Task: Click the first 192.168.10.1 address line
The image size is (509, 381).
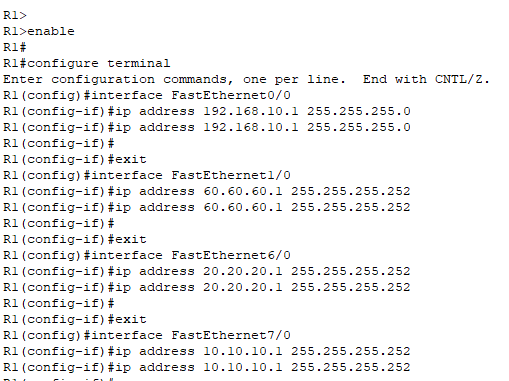Action: pos(207,111)
